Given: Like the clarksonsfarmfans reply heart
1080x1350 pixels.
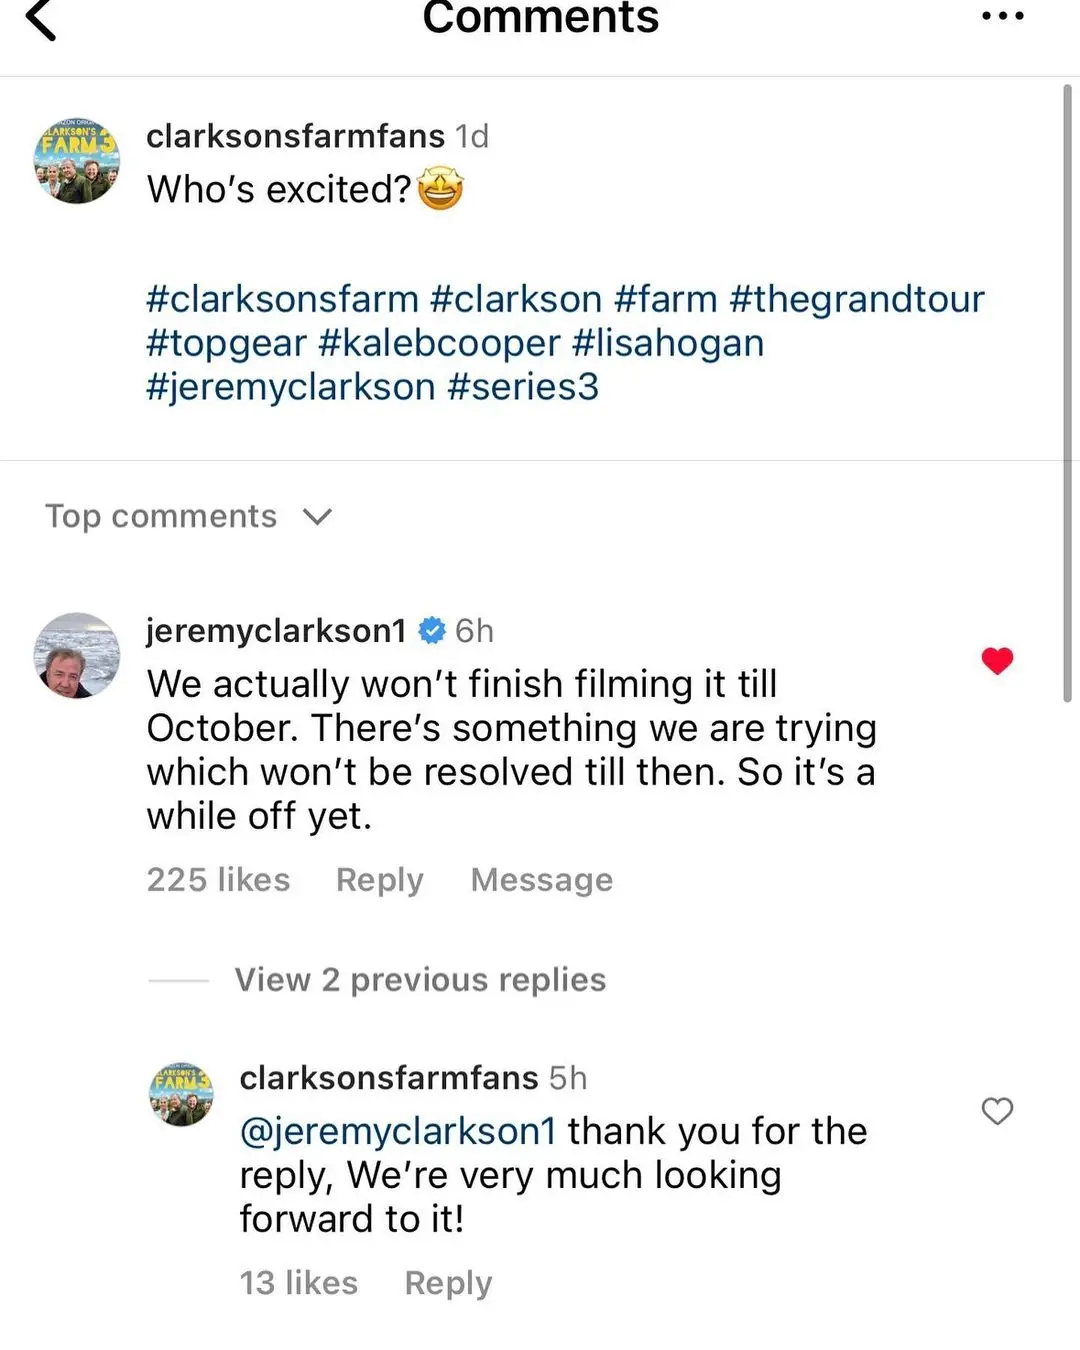Looking at the screenshot, I should (x=997, y=1111).
